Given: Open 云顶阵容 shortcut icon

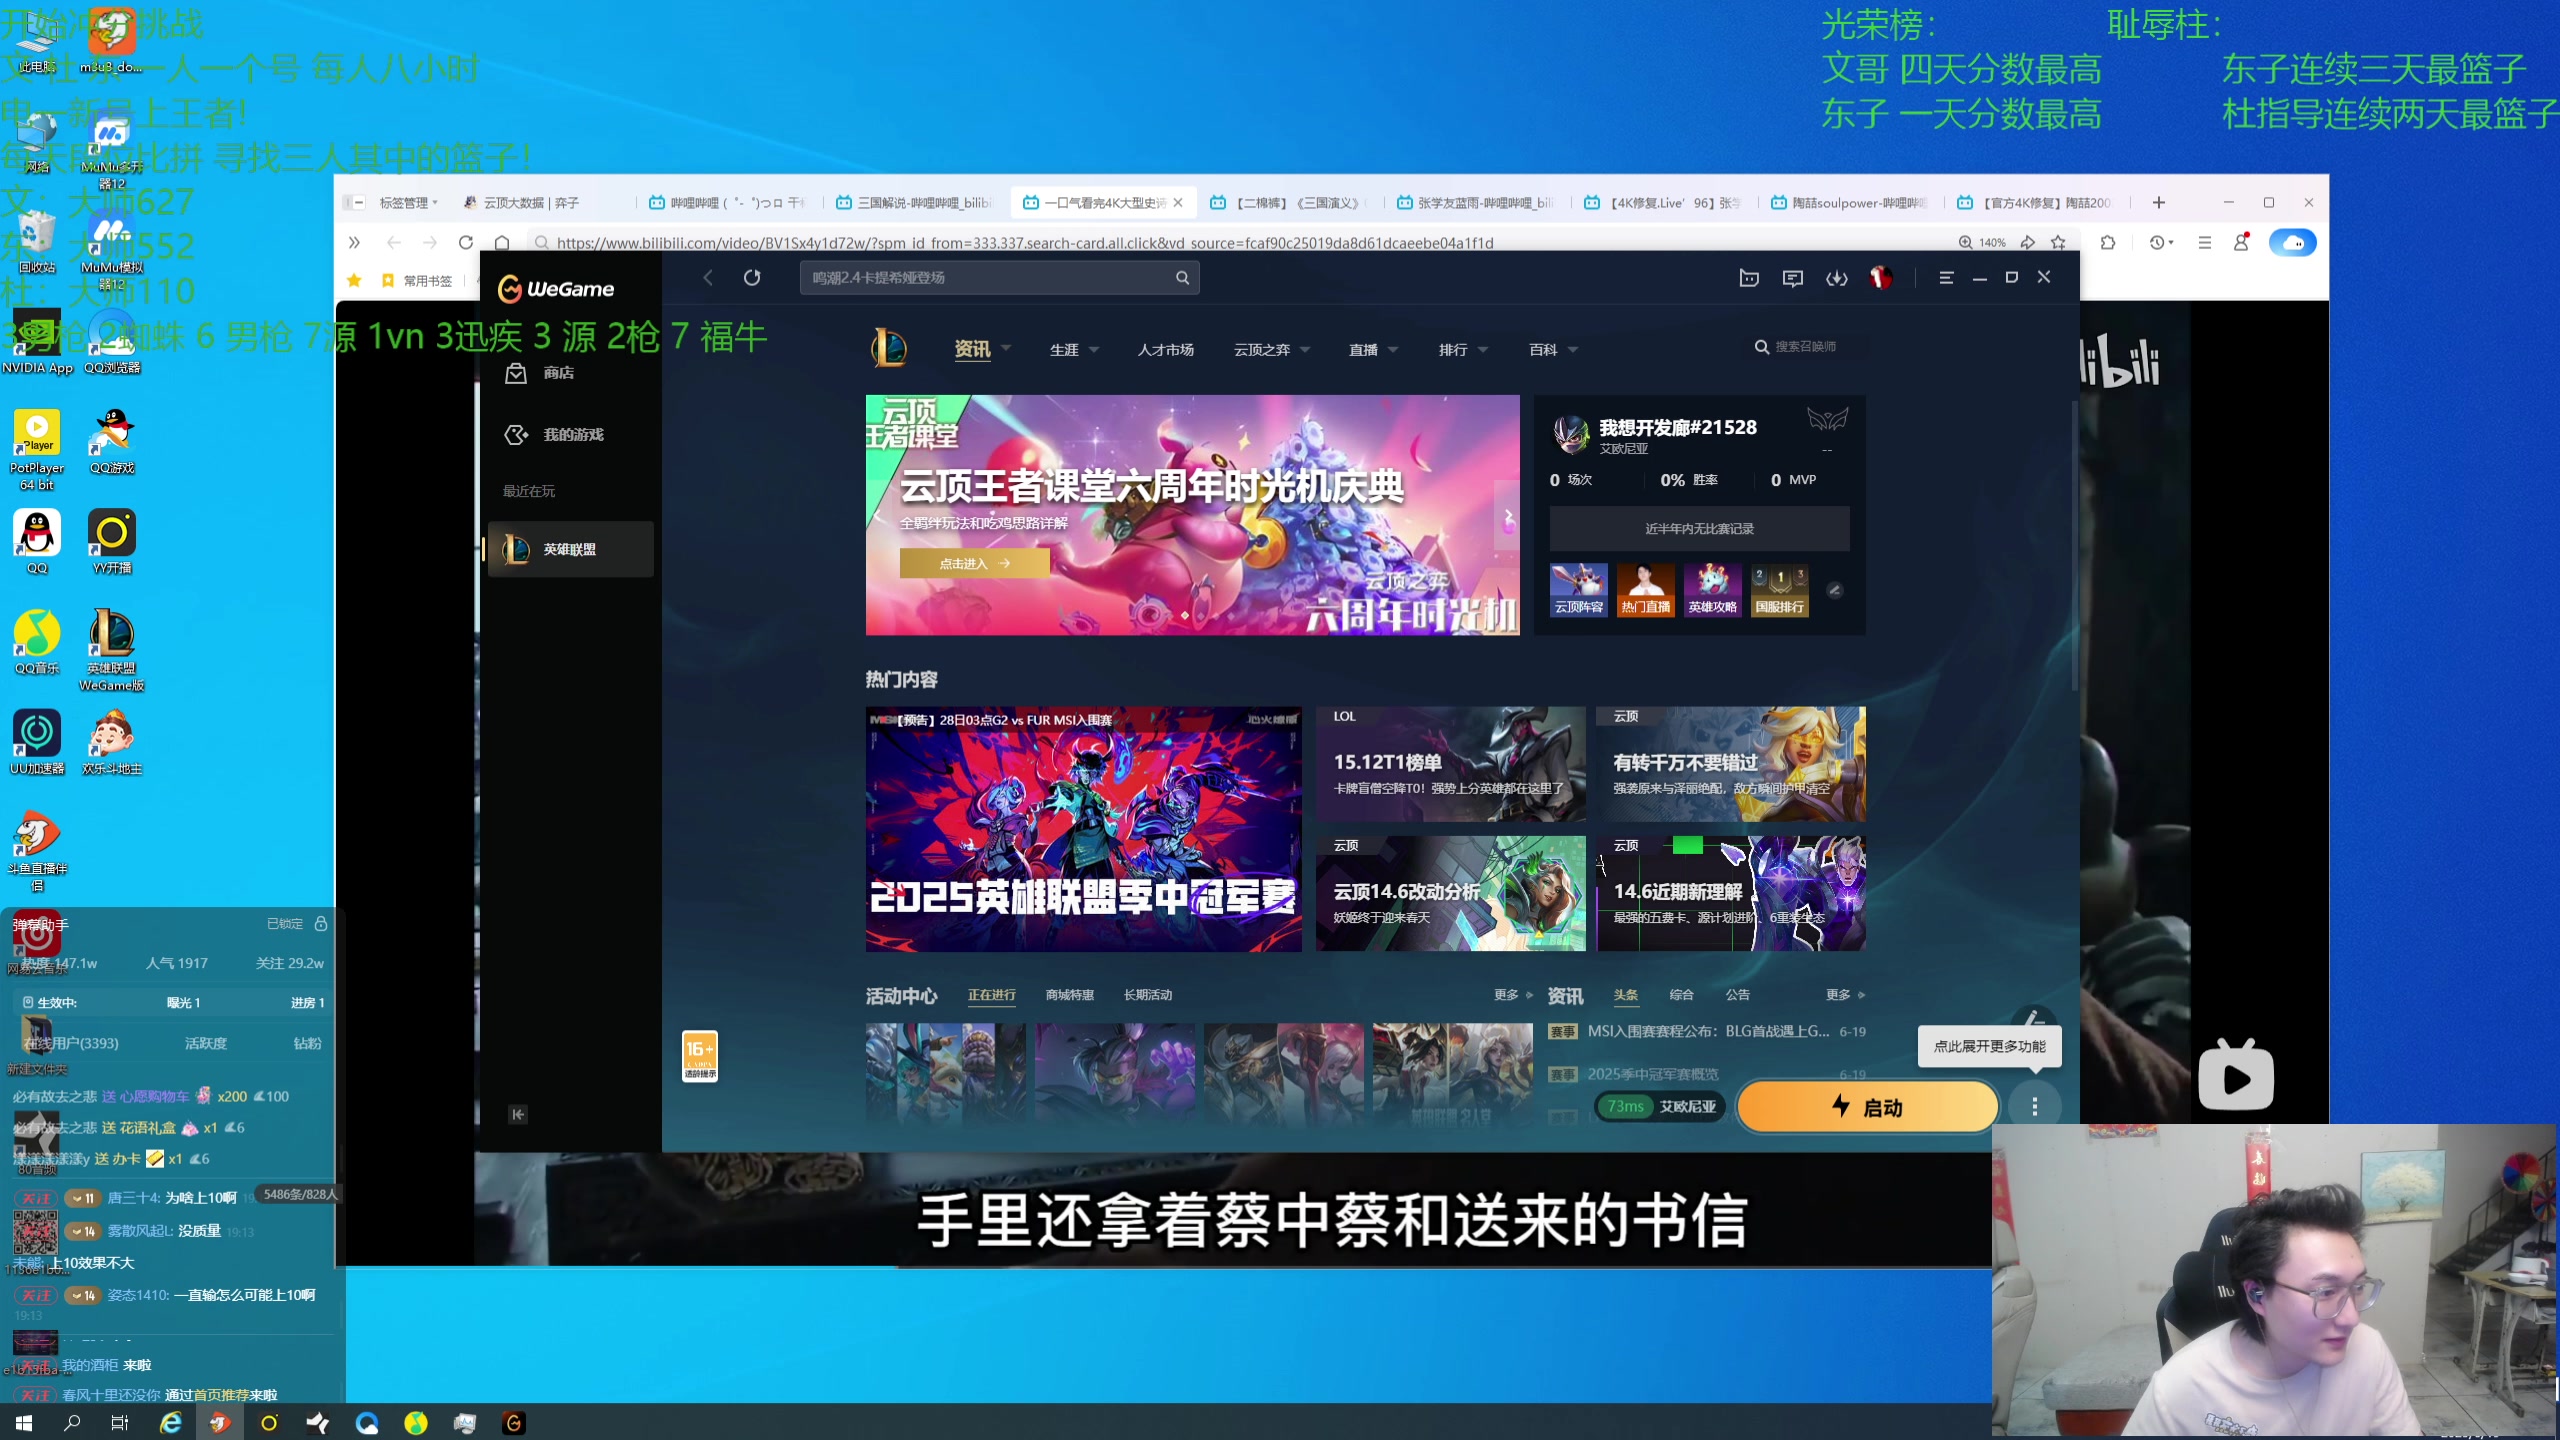Looking at the screenshot, I should (1579, 590).
